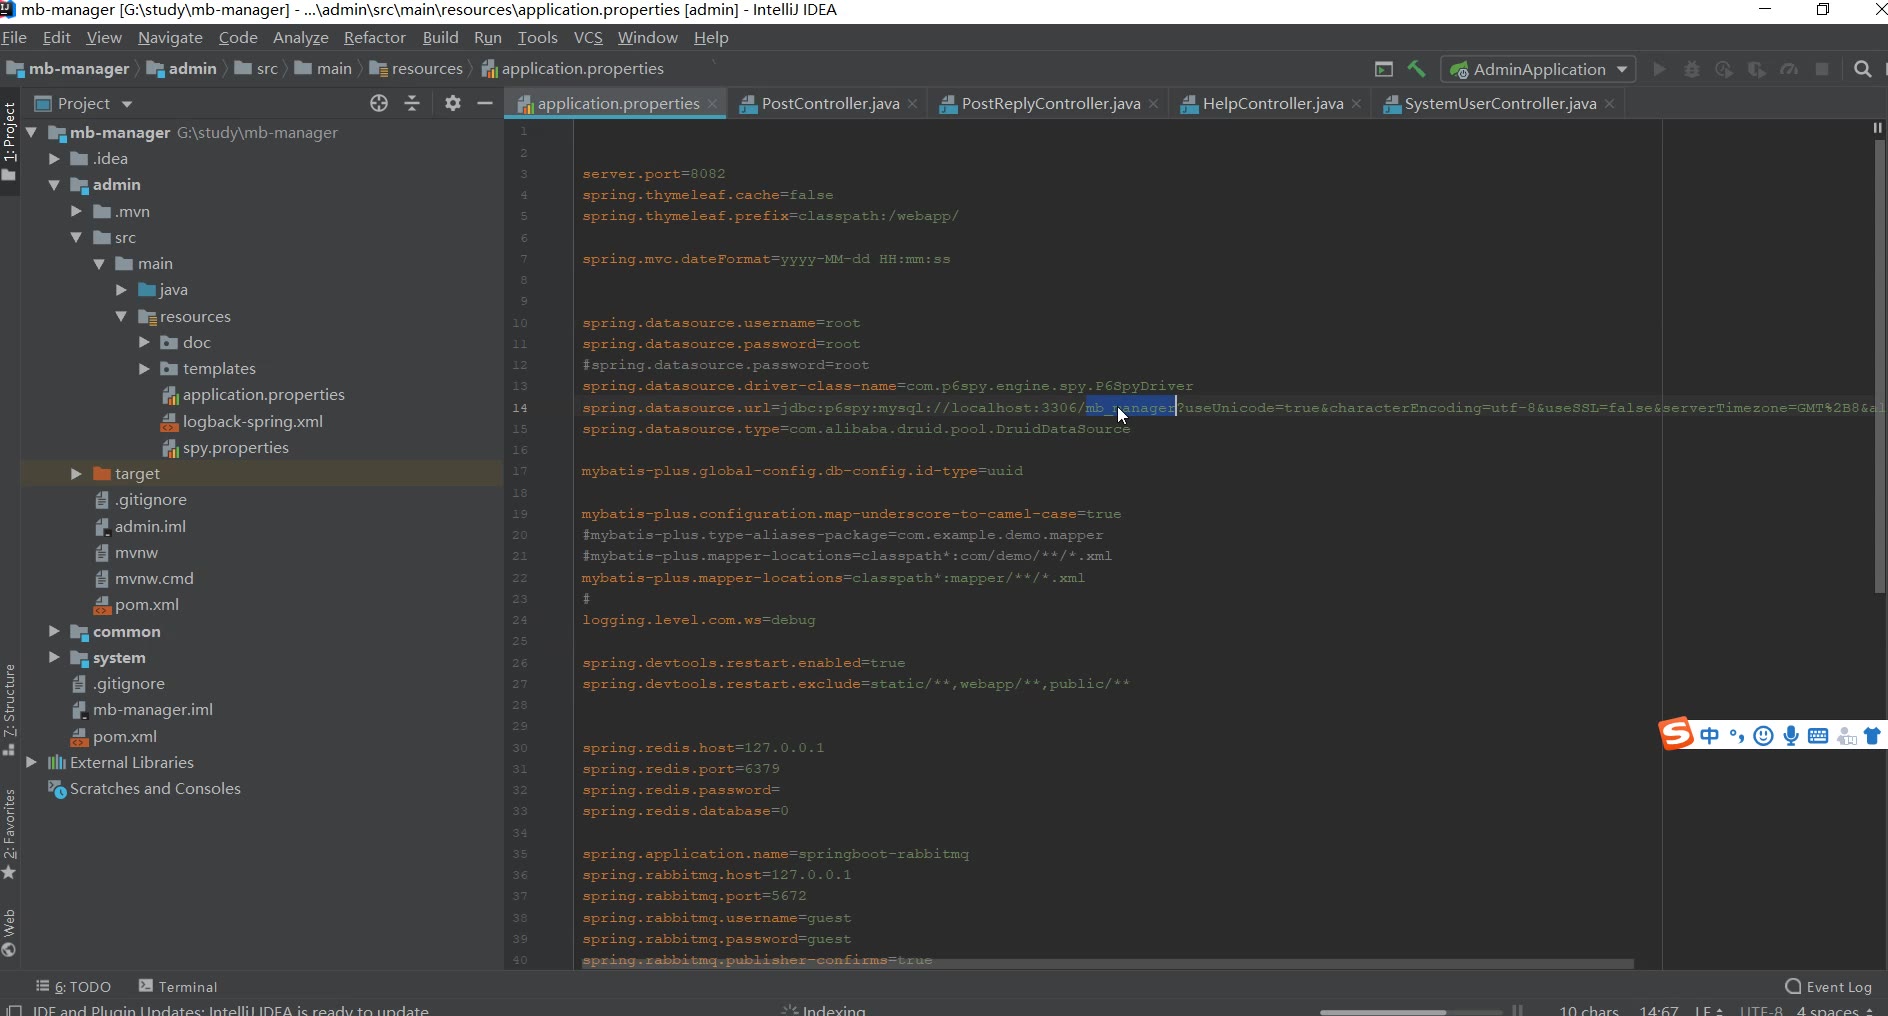The width and height of the screenshot is (1888, 1016).
Task: Switch to PostController.java tab
Action: point(829,104)
